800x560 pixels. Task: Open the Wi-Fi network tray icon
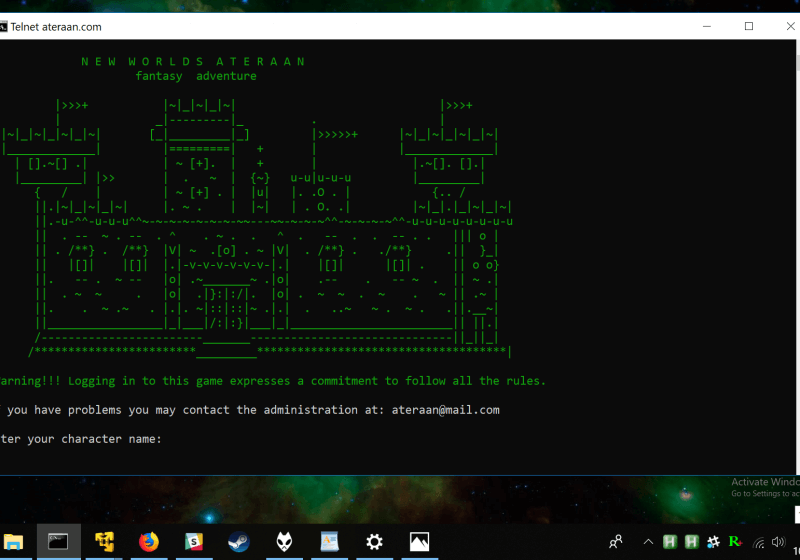coord(759,543)
